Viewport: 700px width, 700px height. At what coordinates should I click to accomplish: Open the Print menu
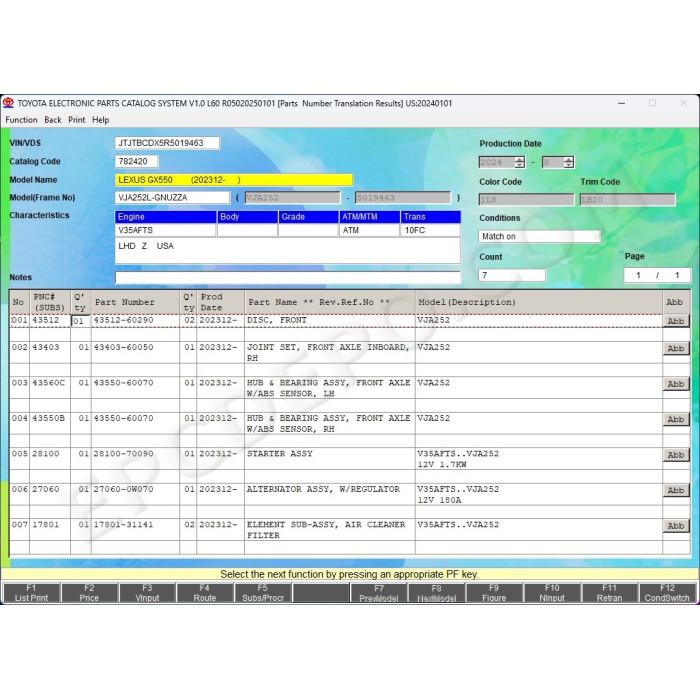tap(76, 120)
